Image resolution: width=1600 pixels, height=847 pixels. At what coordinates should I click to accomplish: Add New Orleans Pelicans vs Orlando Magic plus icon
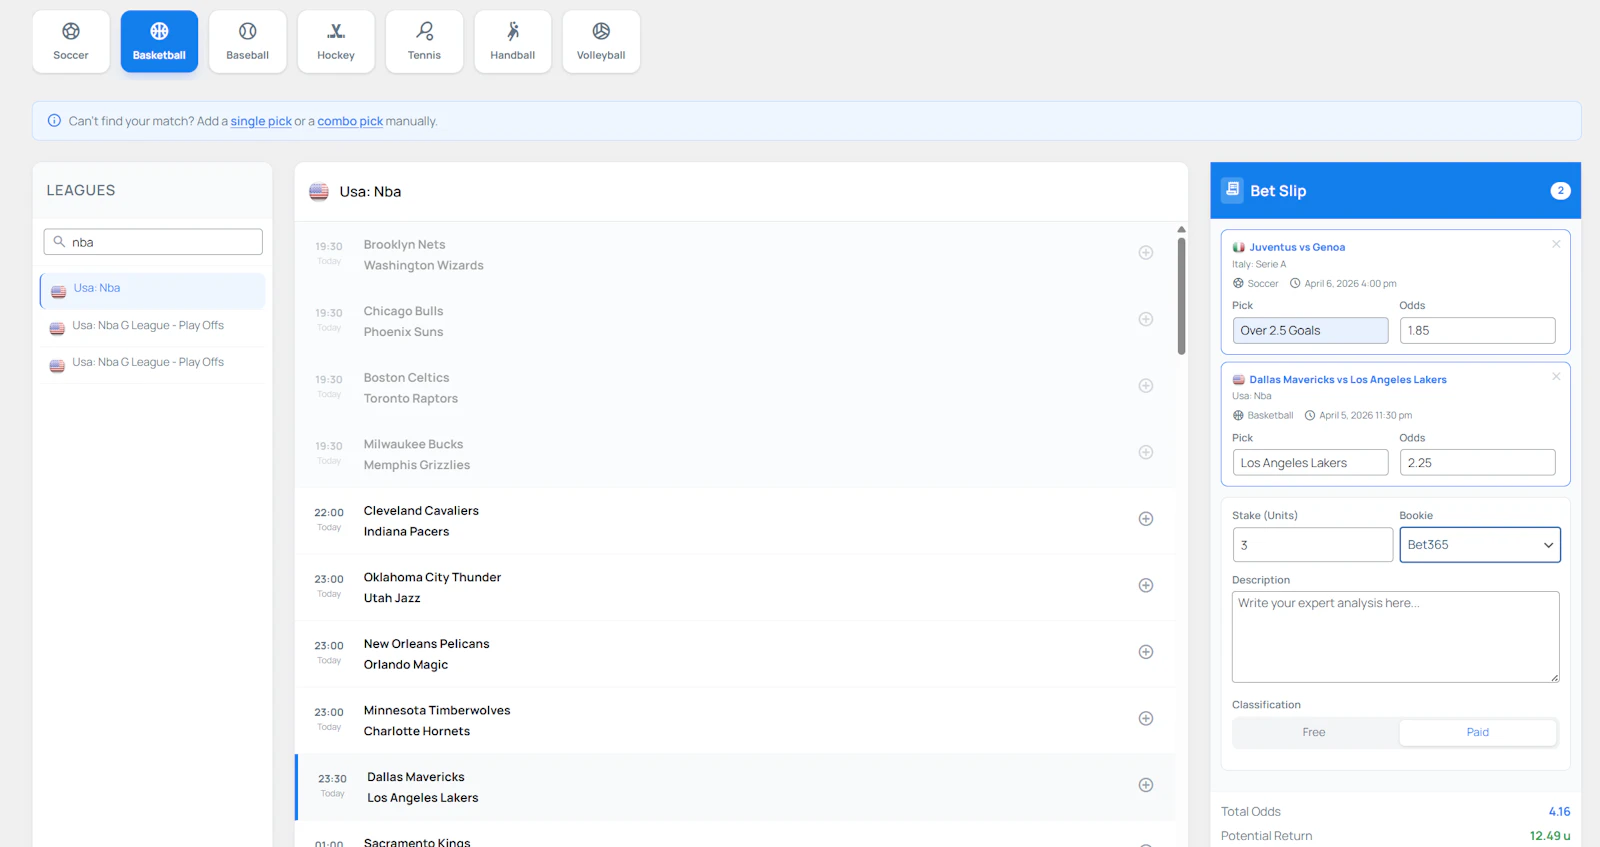tap(1146, 652)
